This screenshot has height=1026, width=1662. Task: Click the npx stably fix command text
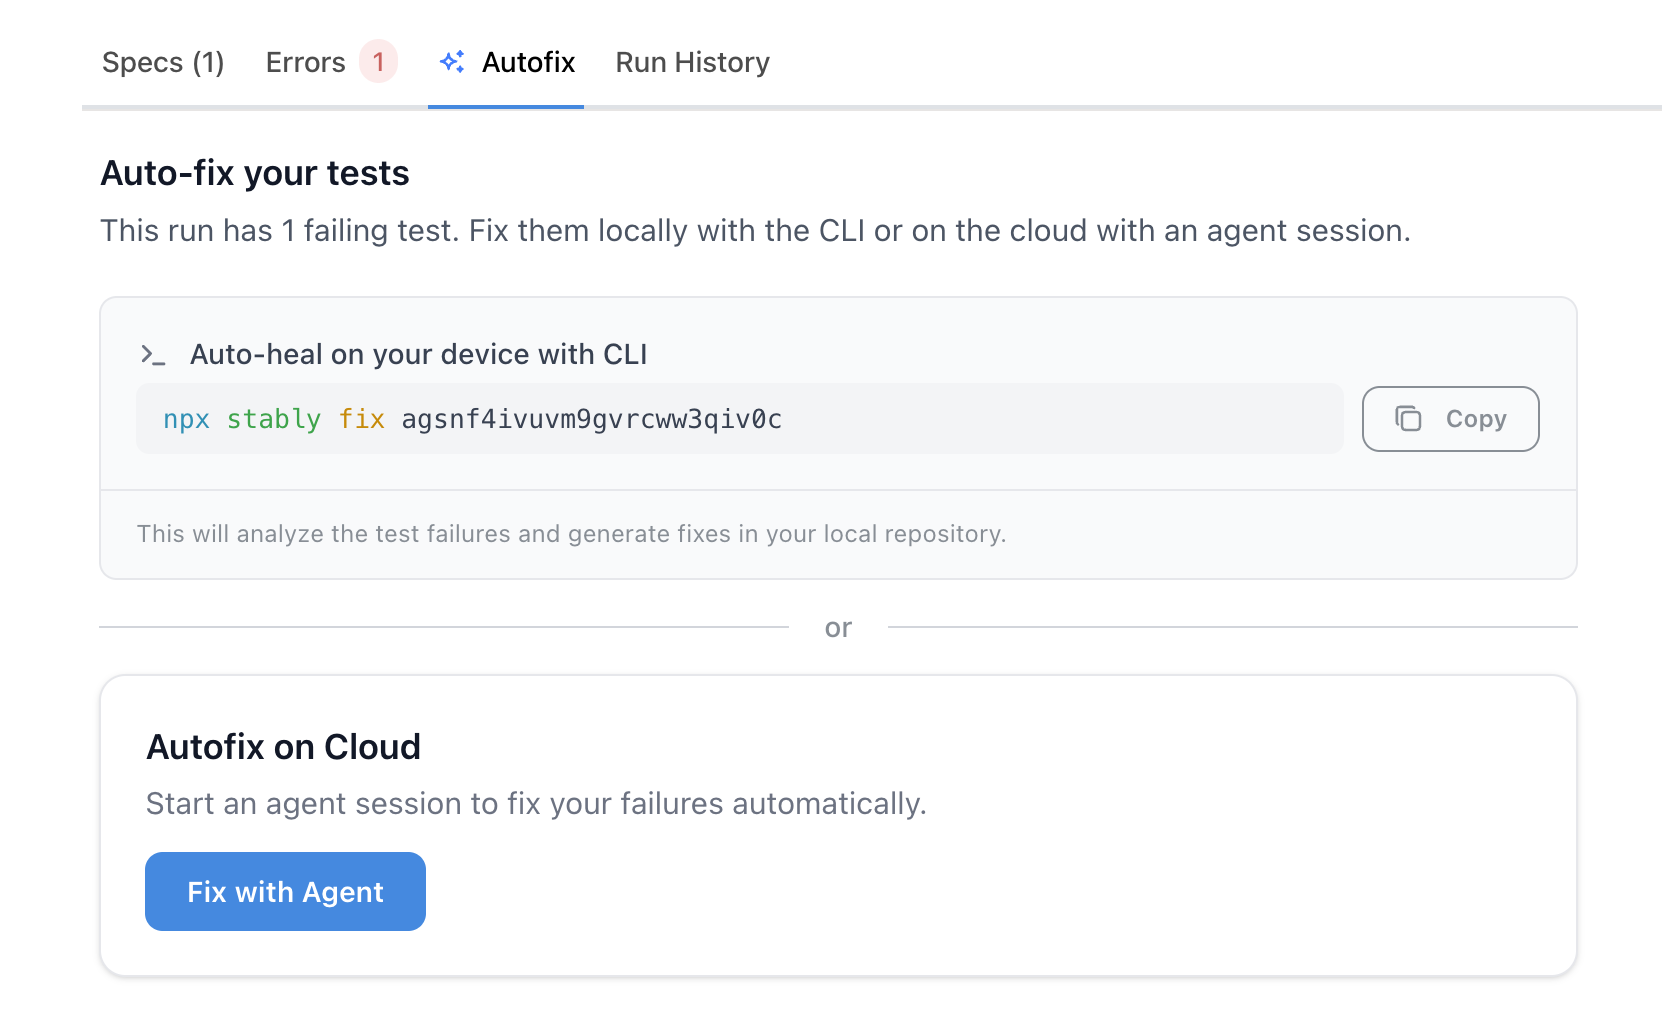click(273, 419)
